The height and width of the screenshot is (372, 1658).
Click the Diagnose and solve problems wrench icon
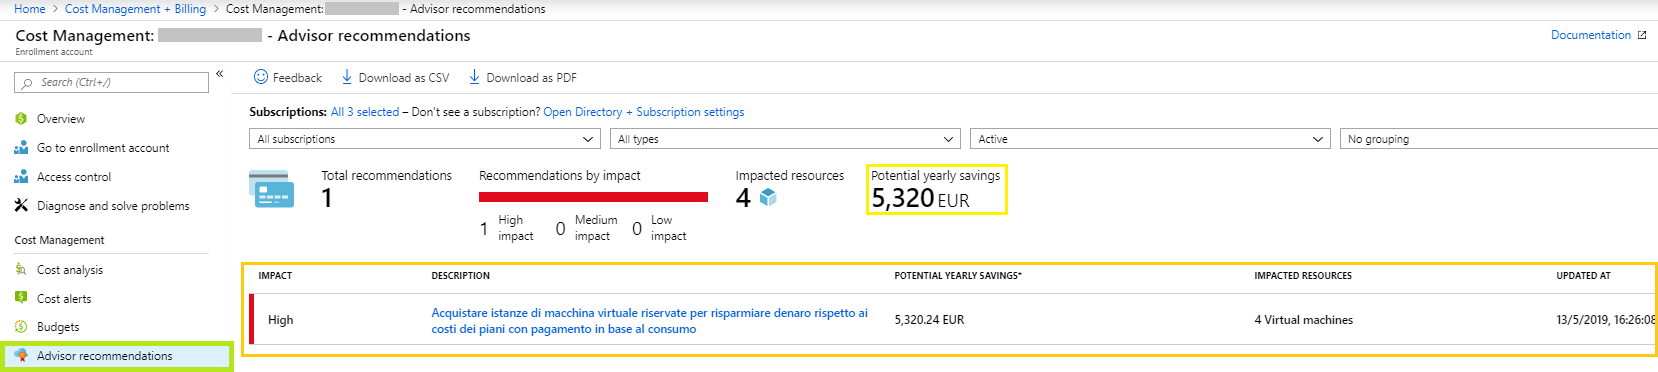coord(21,206)
